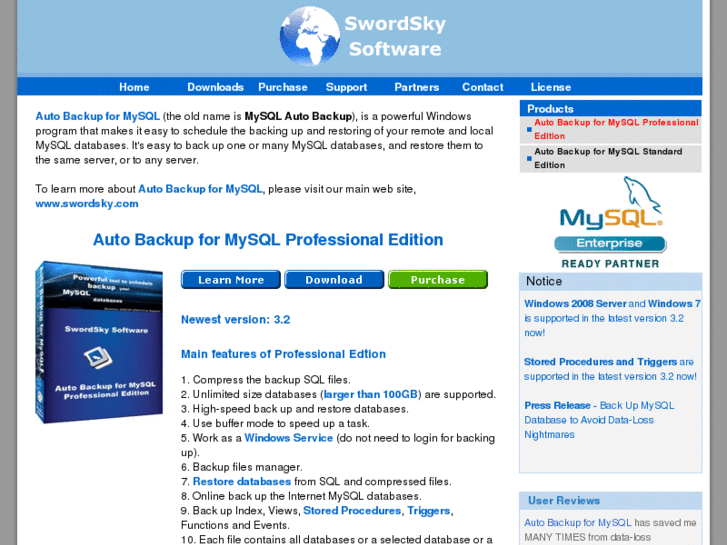
Task: Open the Support navigation item
Action: 346,87
